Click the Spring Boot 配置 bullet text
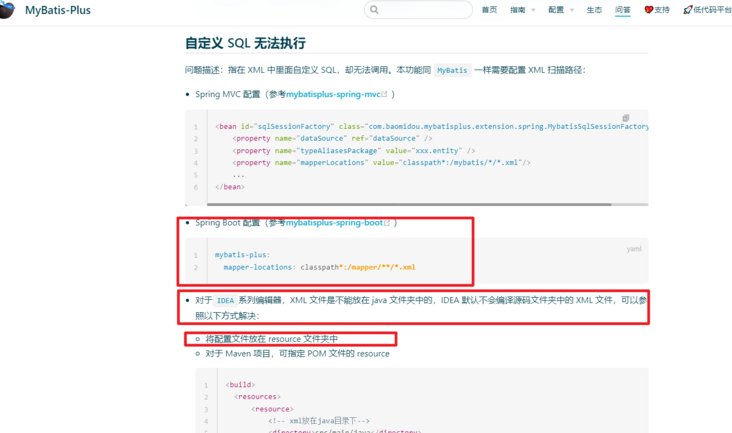 point(296,223)
